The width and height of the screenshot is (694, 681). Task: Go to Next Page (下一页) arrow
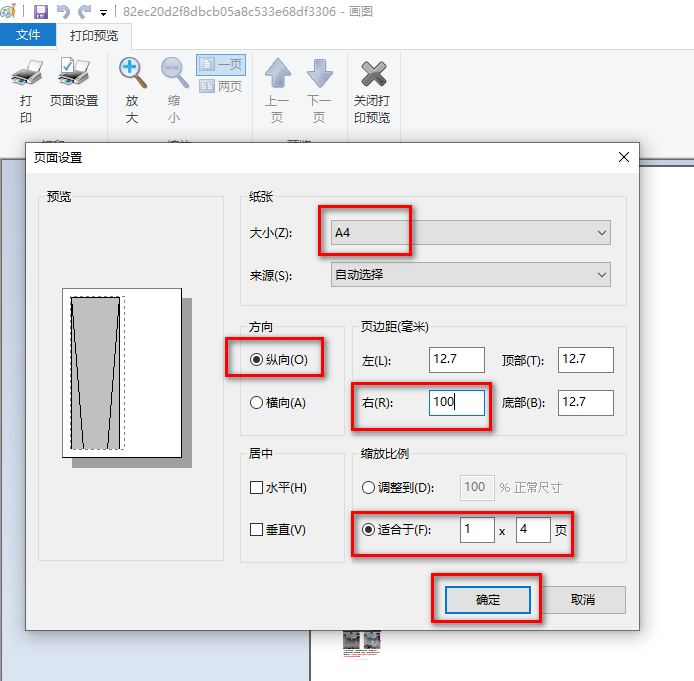point(319,73)
